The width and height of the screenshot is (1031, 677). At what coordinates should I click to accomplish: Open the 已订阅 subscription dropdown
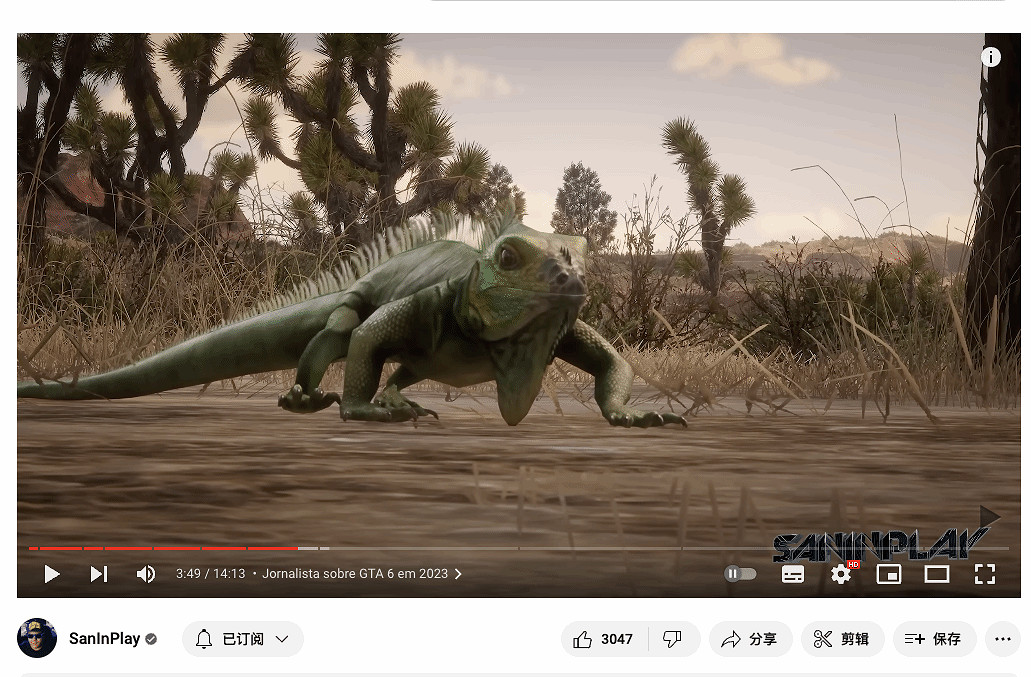pos(243,639)
